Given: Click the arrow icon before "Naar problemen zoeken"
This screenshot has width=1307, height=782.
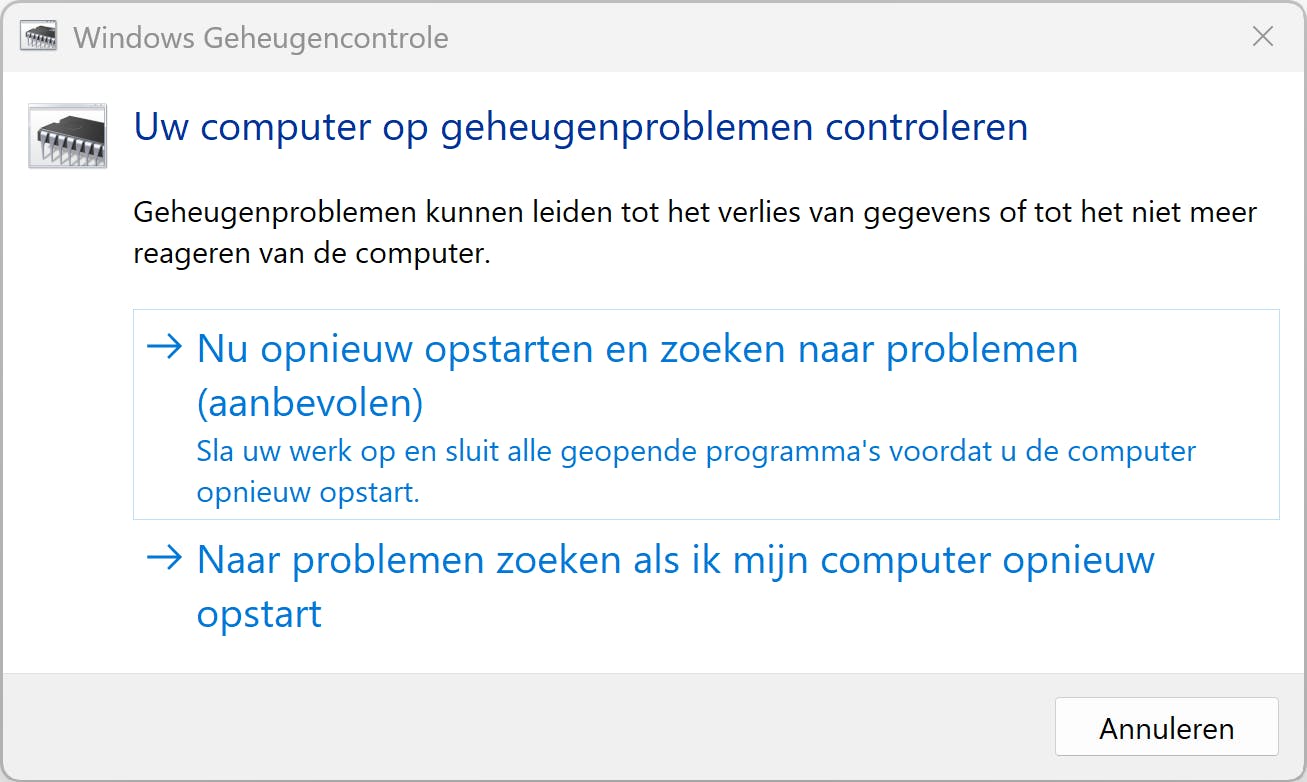Looking at the screenshot, I should [164, 558].
